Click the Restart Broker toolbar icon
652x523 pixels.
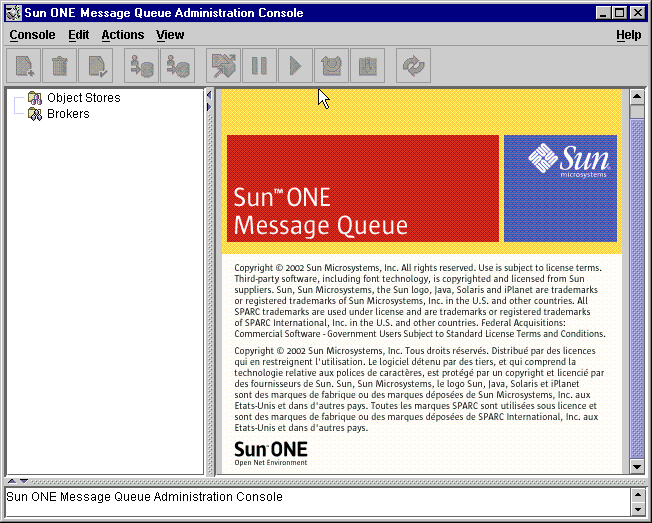click(331, 66)
